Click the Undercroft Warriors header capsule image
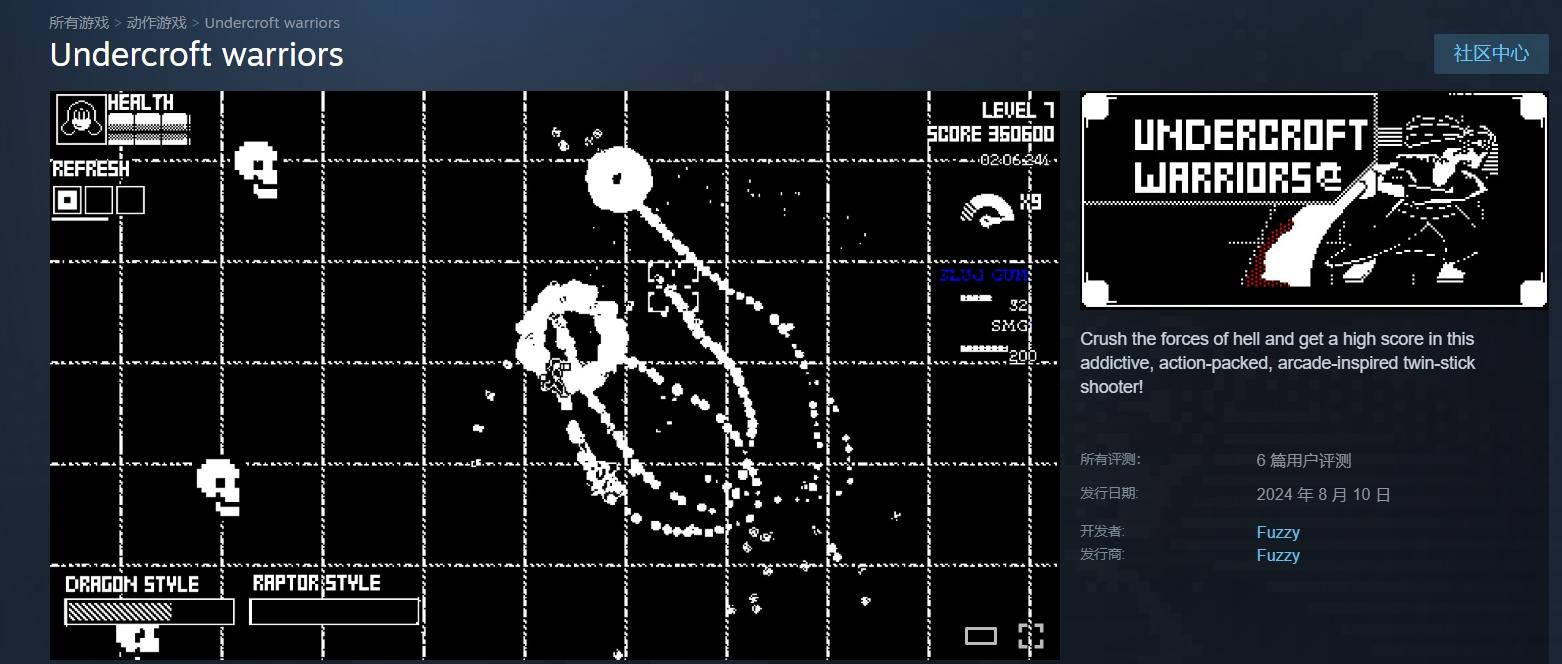1562x664 pixels. click(1314, 200)
